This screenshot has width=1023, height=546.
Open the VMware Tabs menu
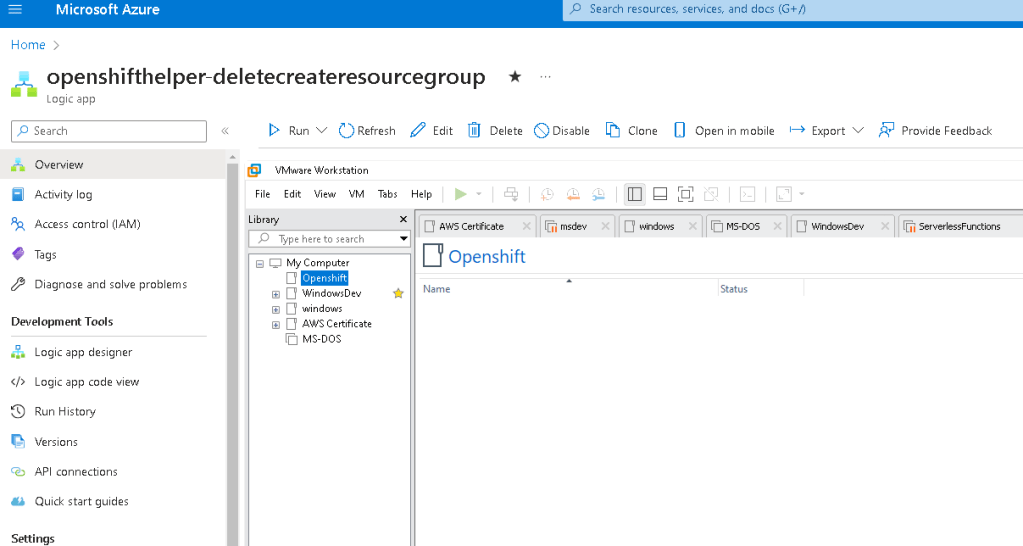pos(388,194)
